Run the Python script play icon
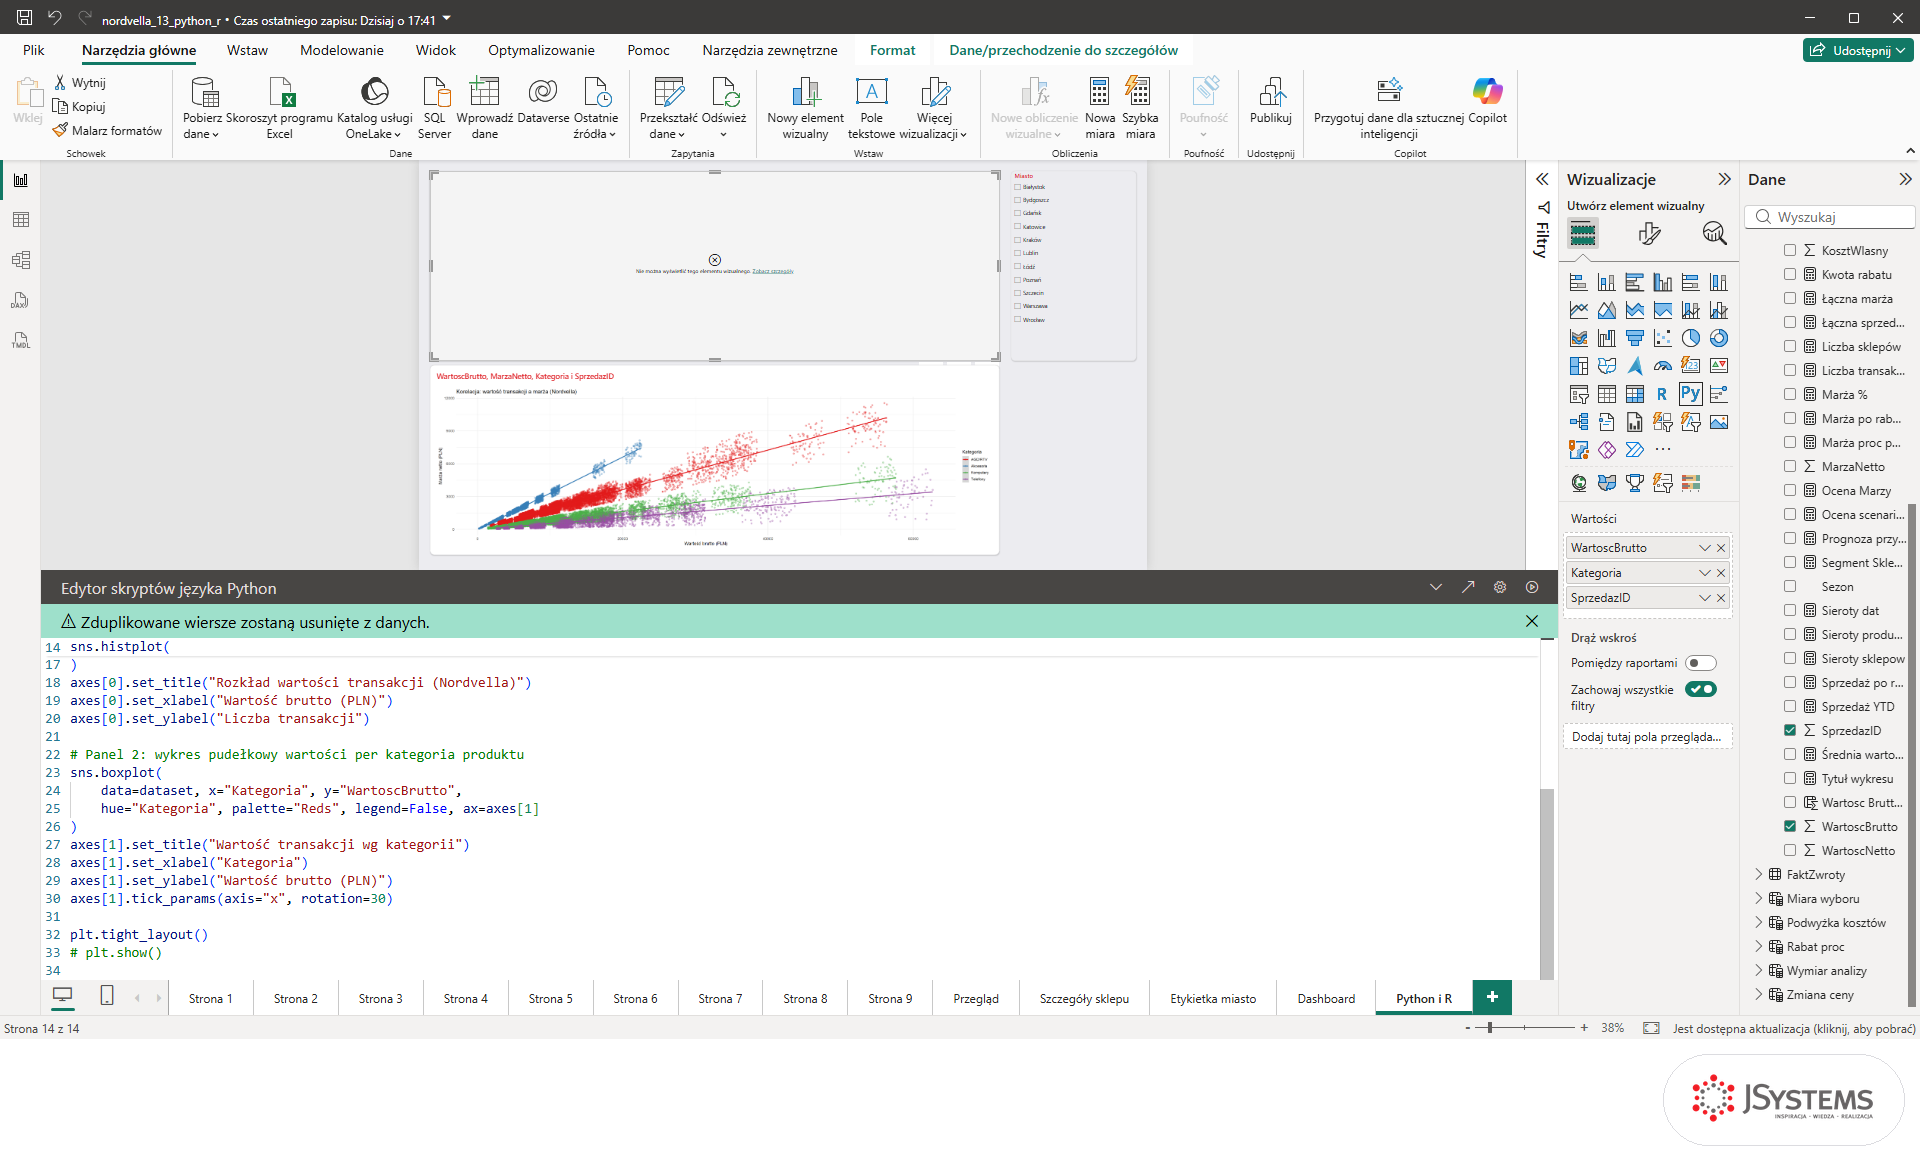The width and height of the screenshot is (1920, 1161). pyautogui.click(x=1532, y=587)
